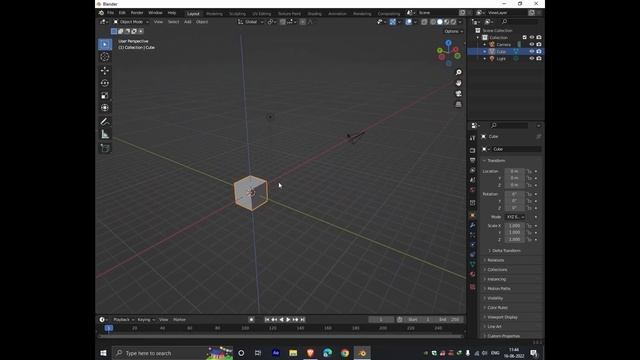Open the Modifier properties wrench tab
The height and width of the screenshot is (360, 640).
pos(473,225)
